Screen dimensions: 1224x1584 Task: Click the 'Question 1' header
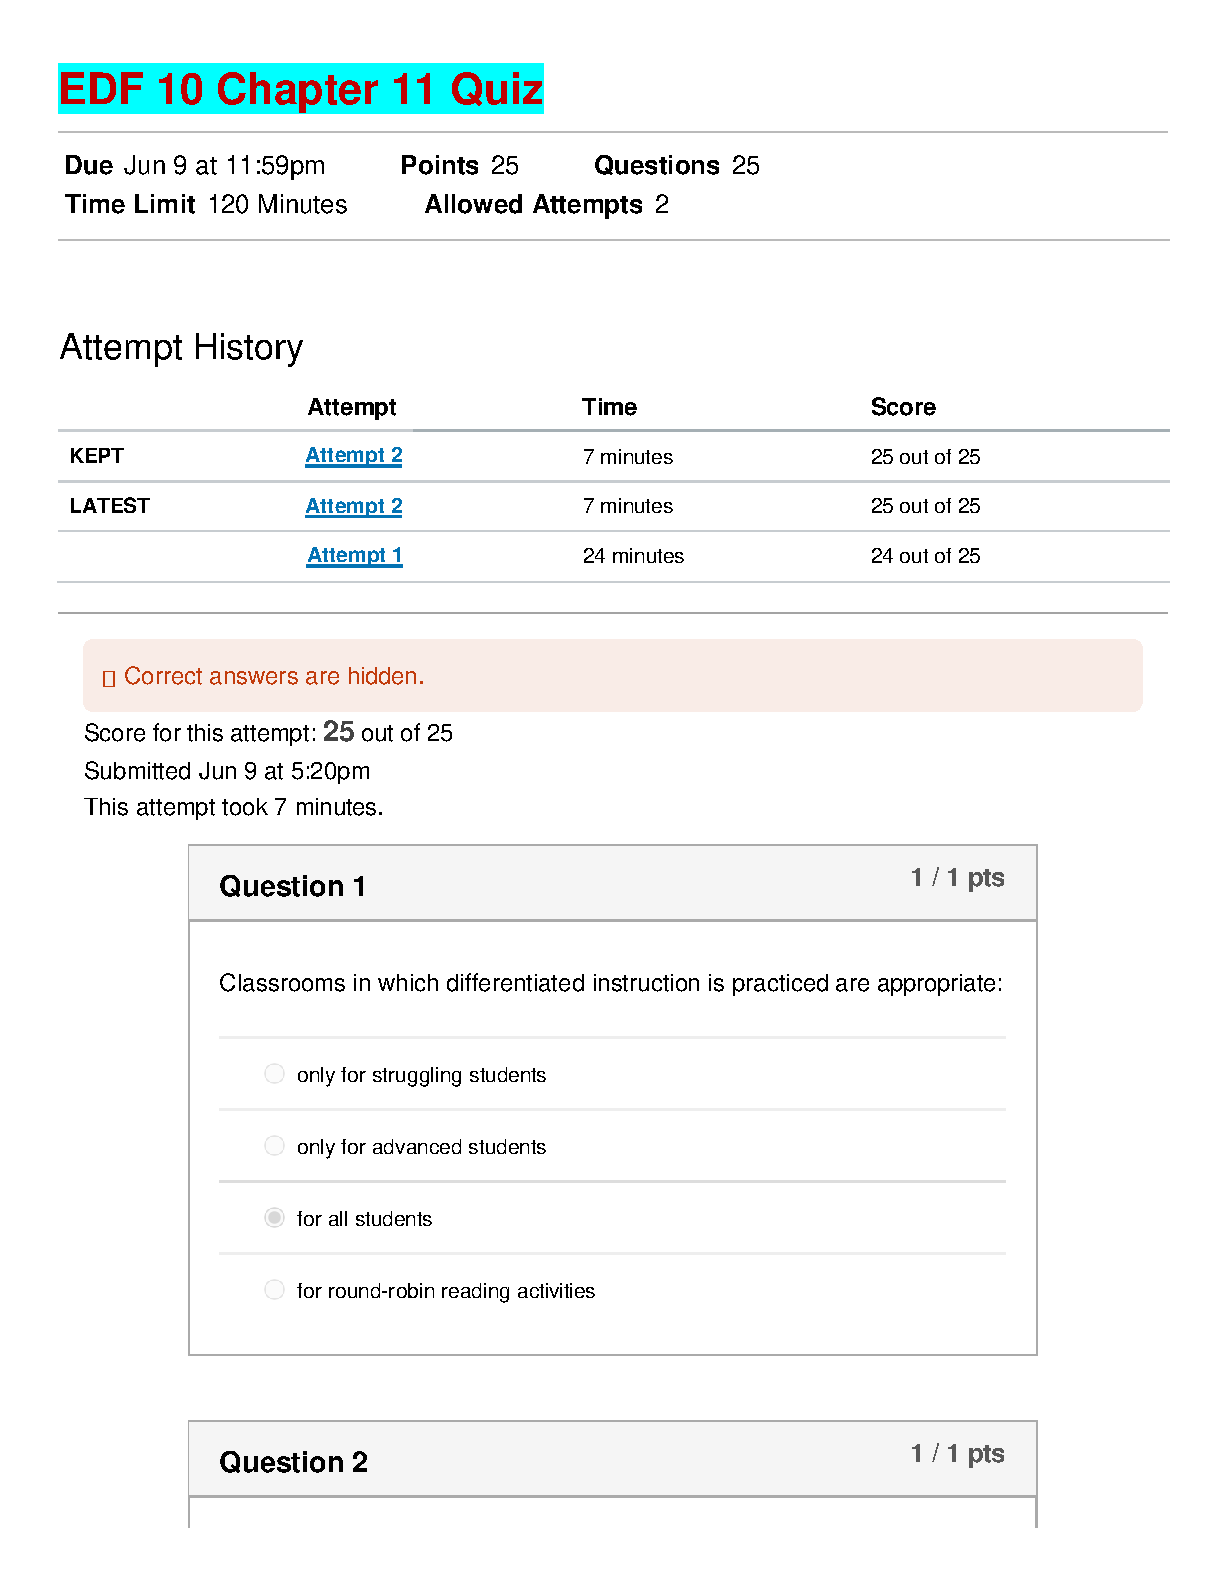pyautogui.click(x=292, y=887)
